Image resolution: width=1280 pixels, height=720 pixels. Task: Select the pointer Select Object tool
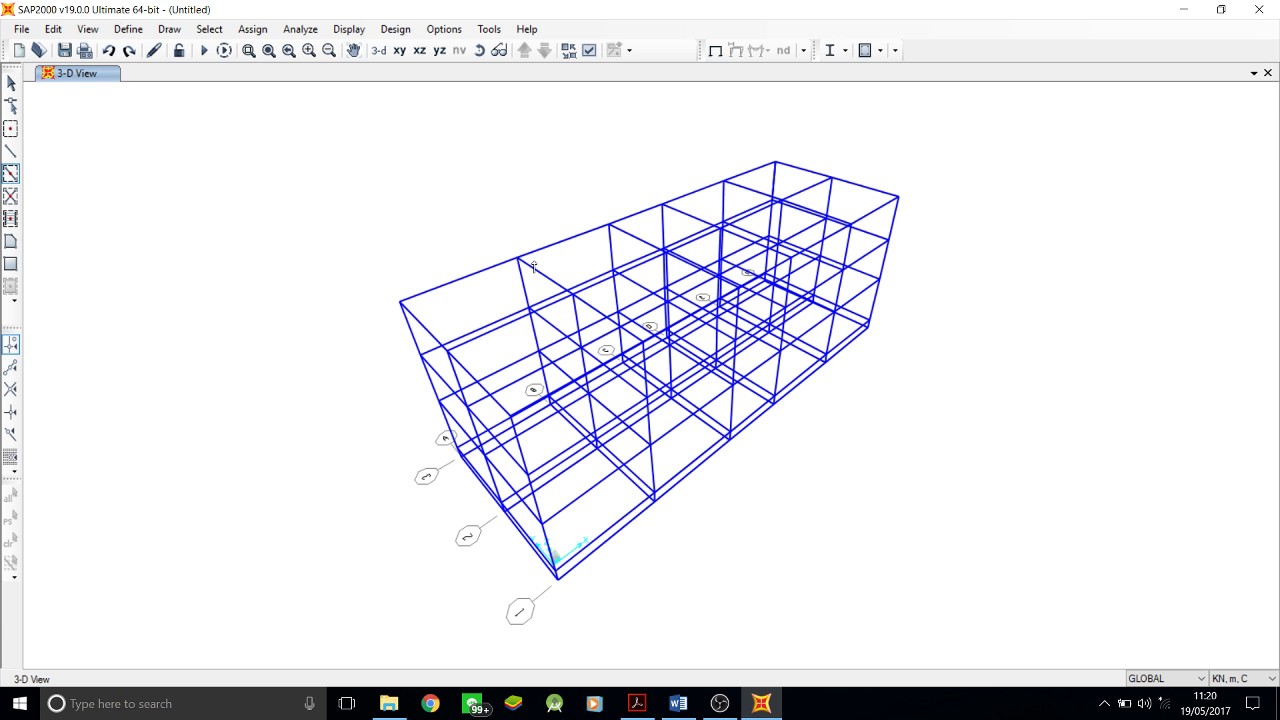[11, 83]
